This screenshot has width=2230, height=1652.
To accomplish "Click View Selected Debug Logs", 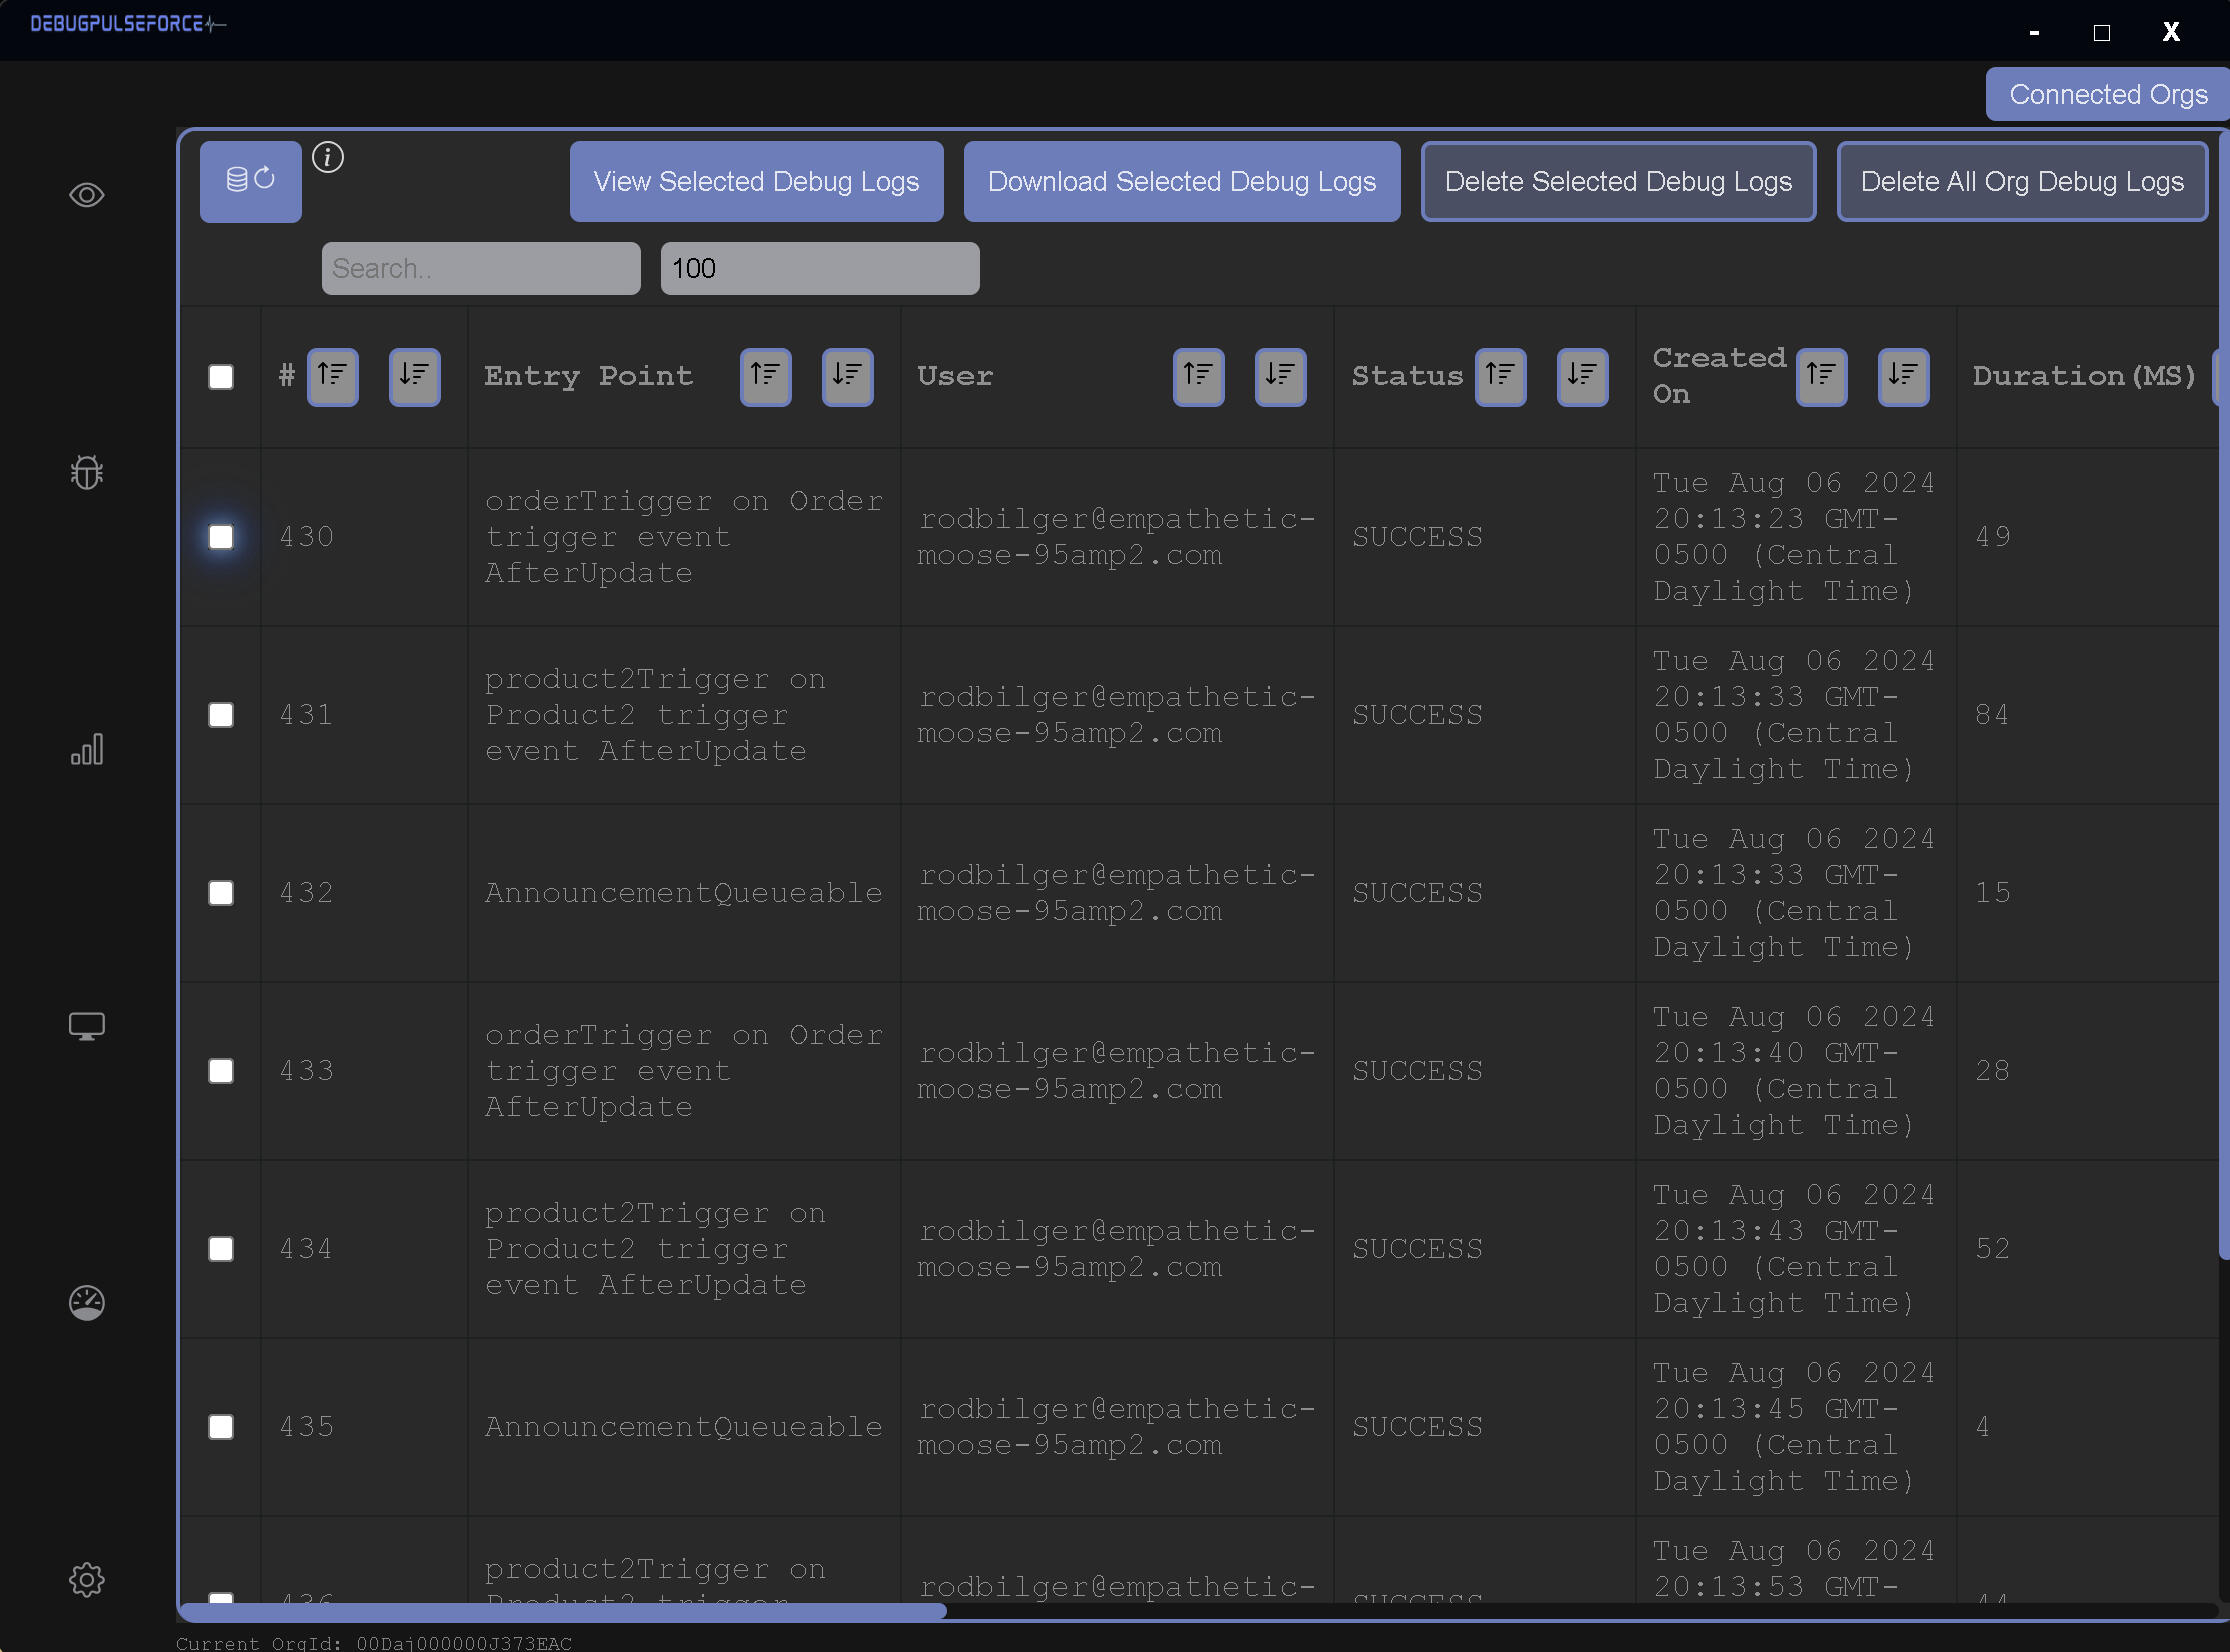I will point(756,181).
